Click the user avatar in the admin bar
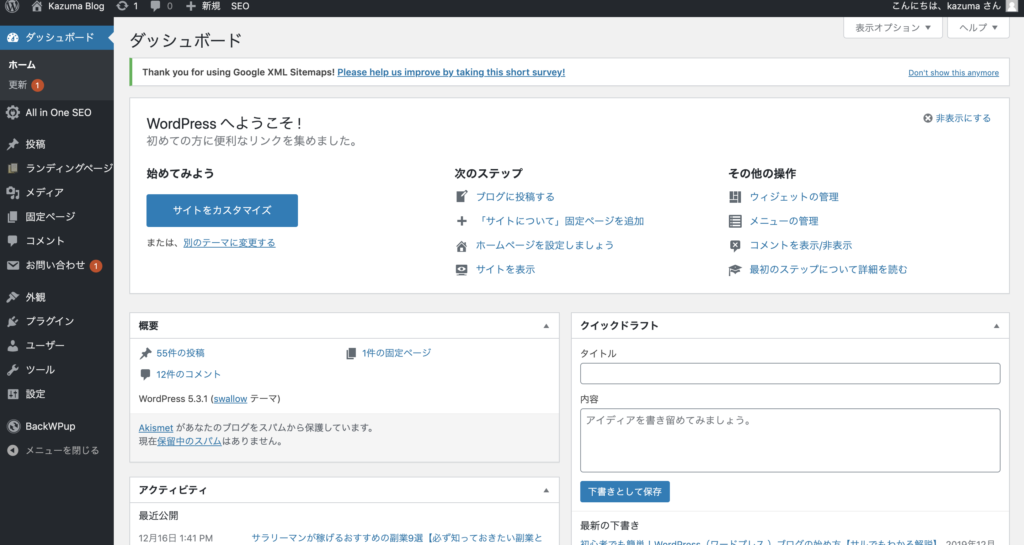This screenshot has width=1024, height=545. [x=1012, y=7]
